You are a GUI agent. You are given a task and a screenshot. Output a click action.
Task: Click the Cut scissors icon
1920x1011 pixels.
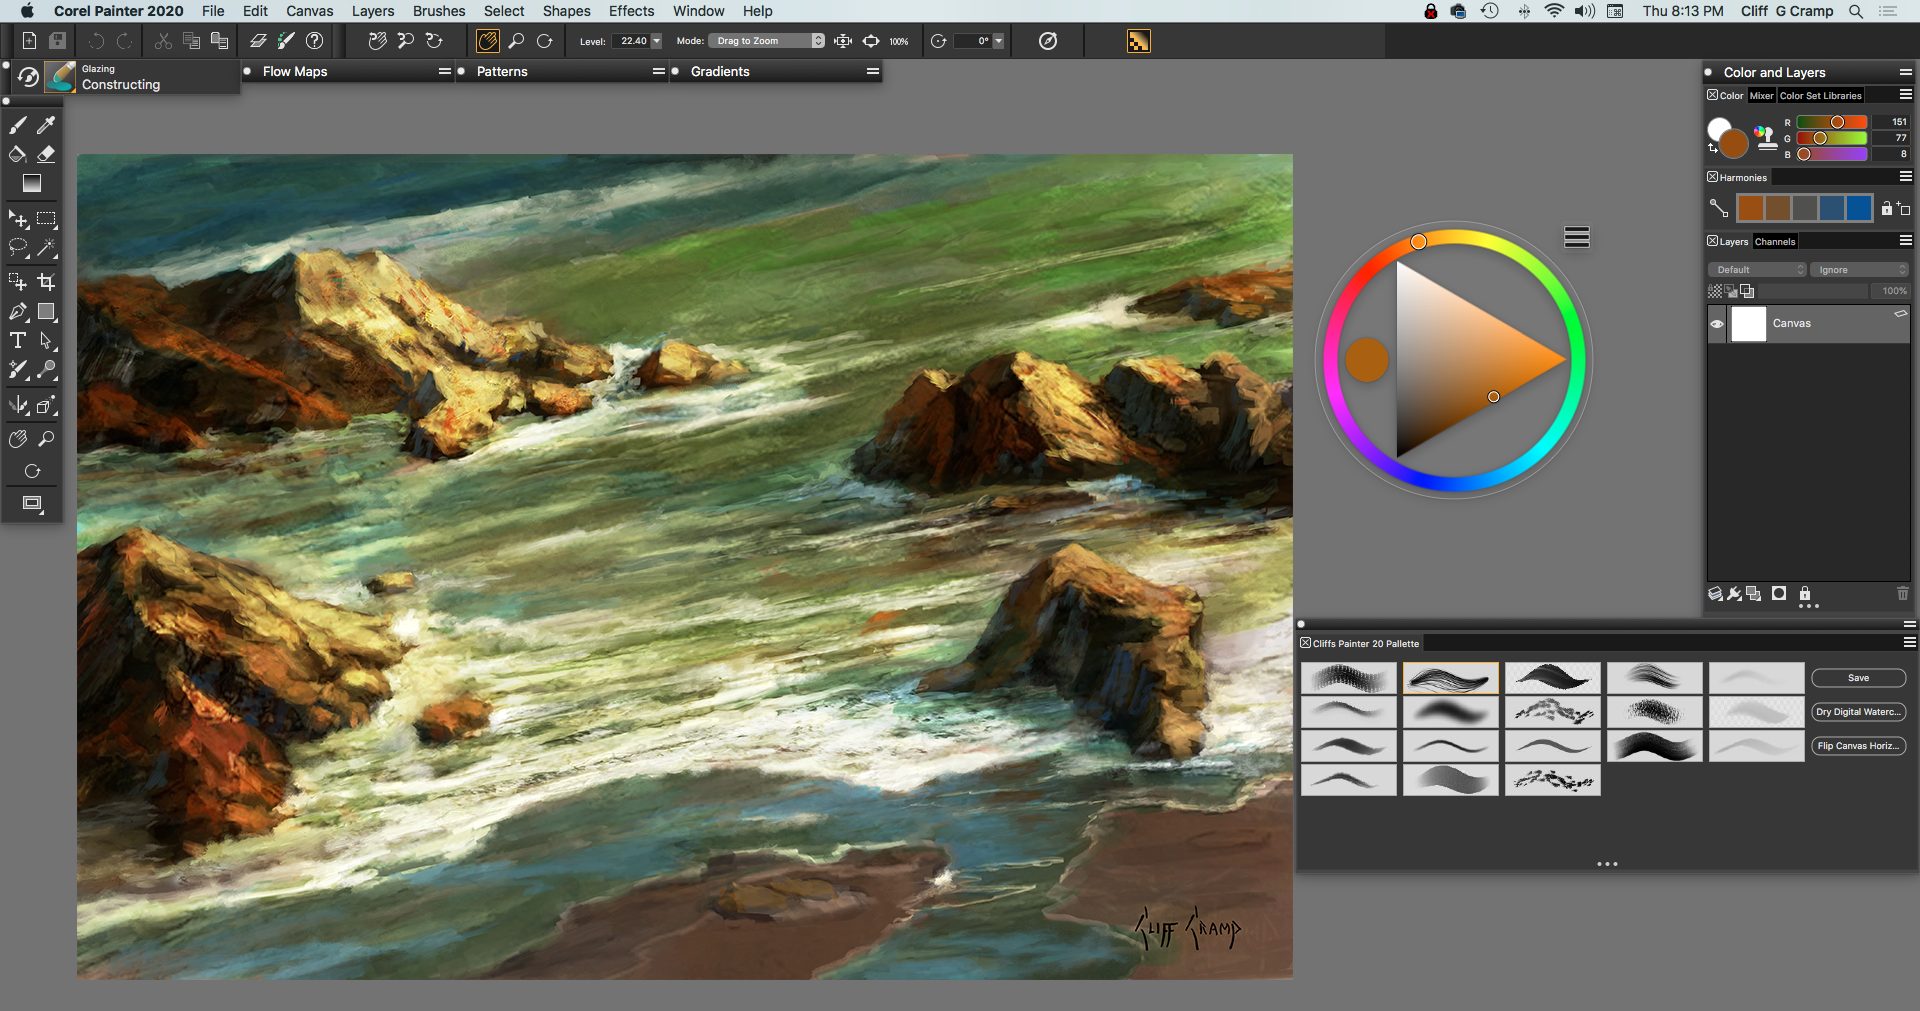pos(163,41)
